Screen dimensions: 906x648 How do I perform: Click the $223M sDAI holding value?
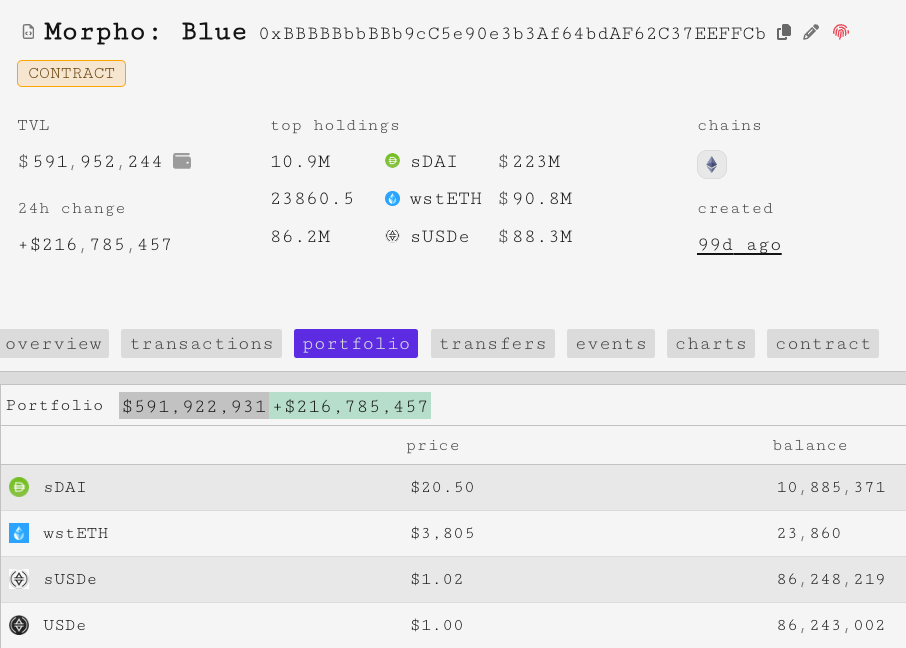click(529, 161)
